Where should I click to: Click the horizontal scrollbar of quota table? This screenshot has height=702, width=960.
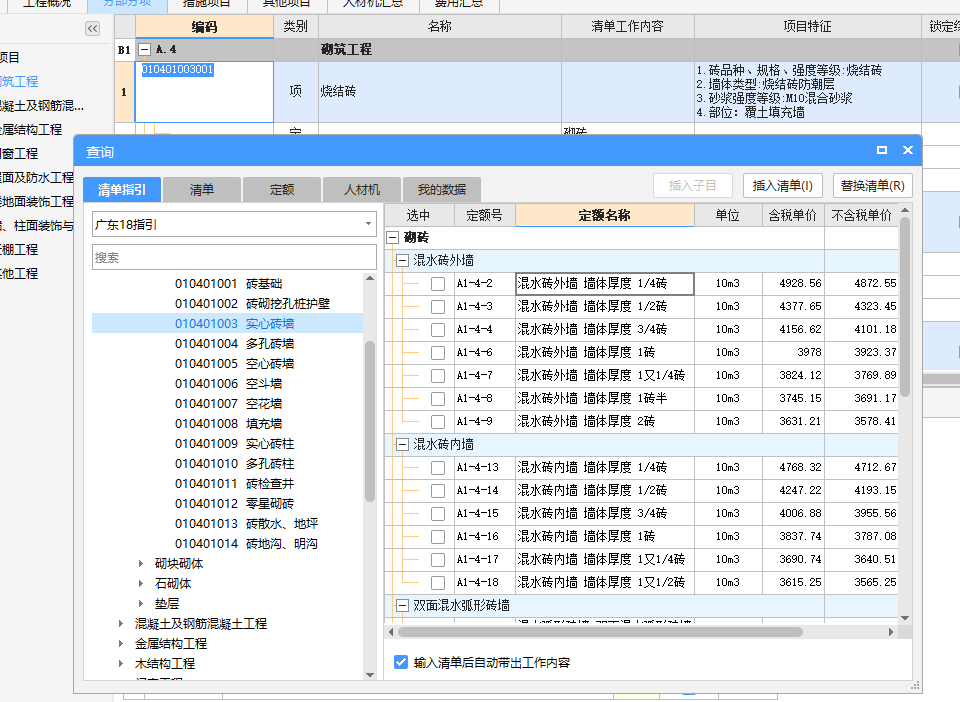click(x=600, y=632)
